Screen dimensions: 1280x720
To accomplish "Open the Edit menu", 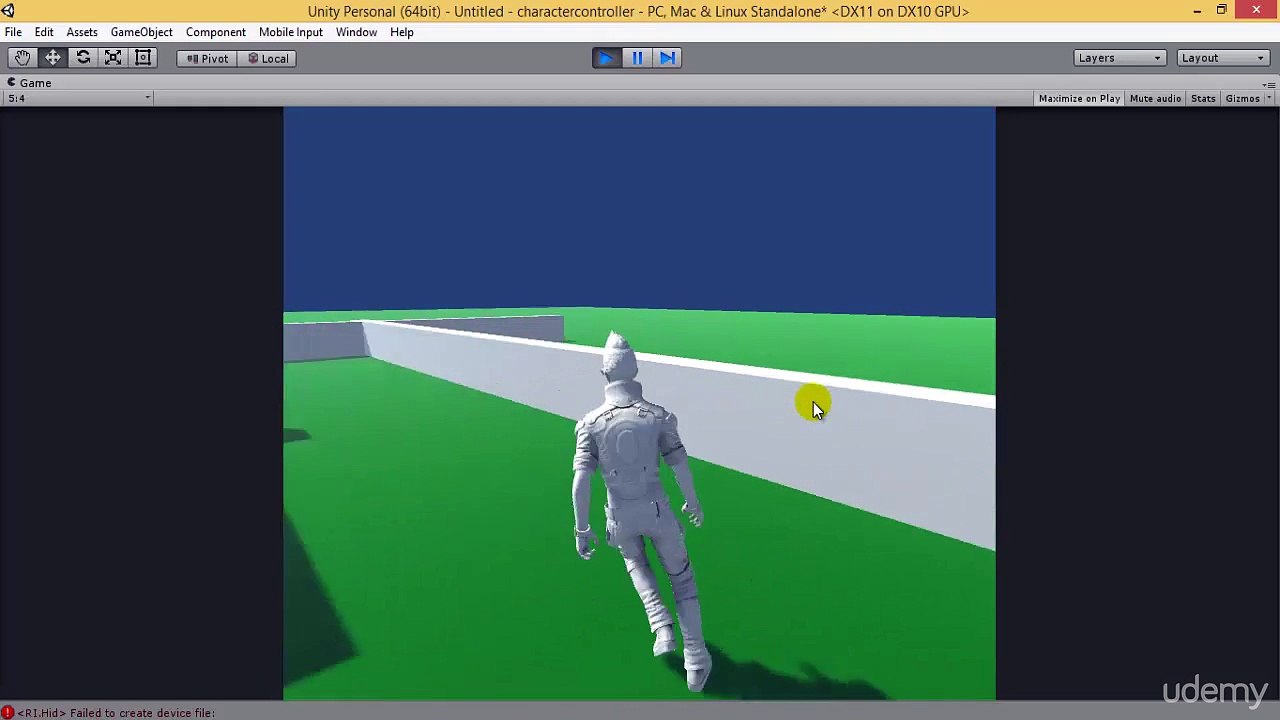I will 44,32.
